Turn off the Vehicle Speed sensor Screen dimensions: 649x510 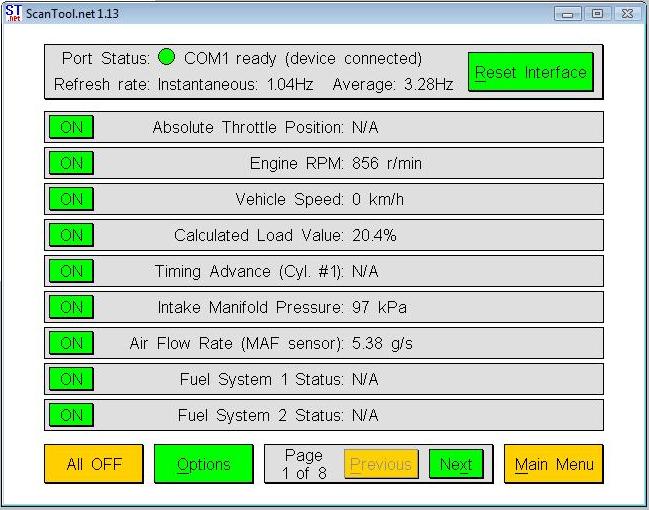(x=71, y=199)
